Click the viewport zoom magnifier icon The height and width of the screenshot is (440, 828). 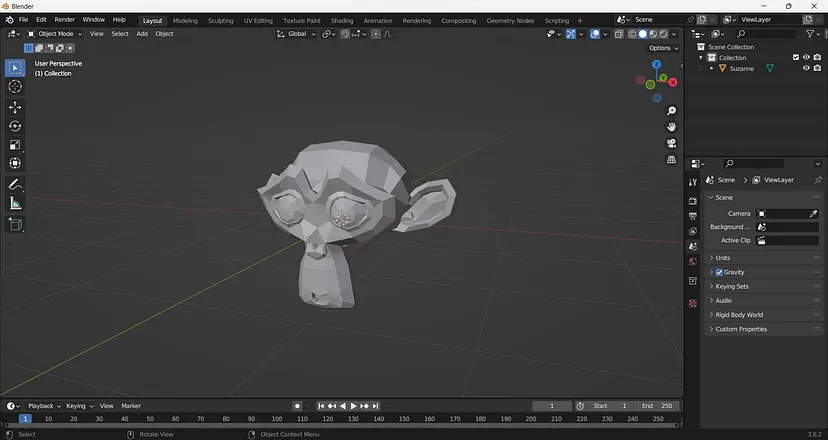coord(671,111)
